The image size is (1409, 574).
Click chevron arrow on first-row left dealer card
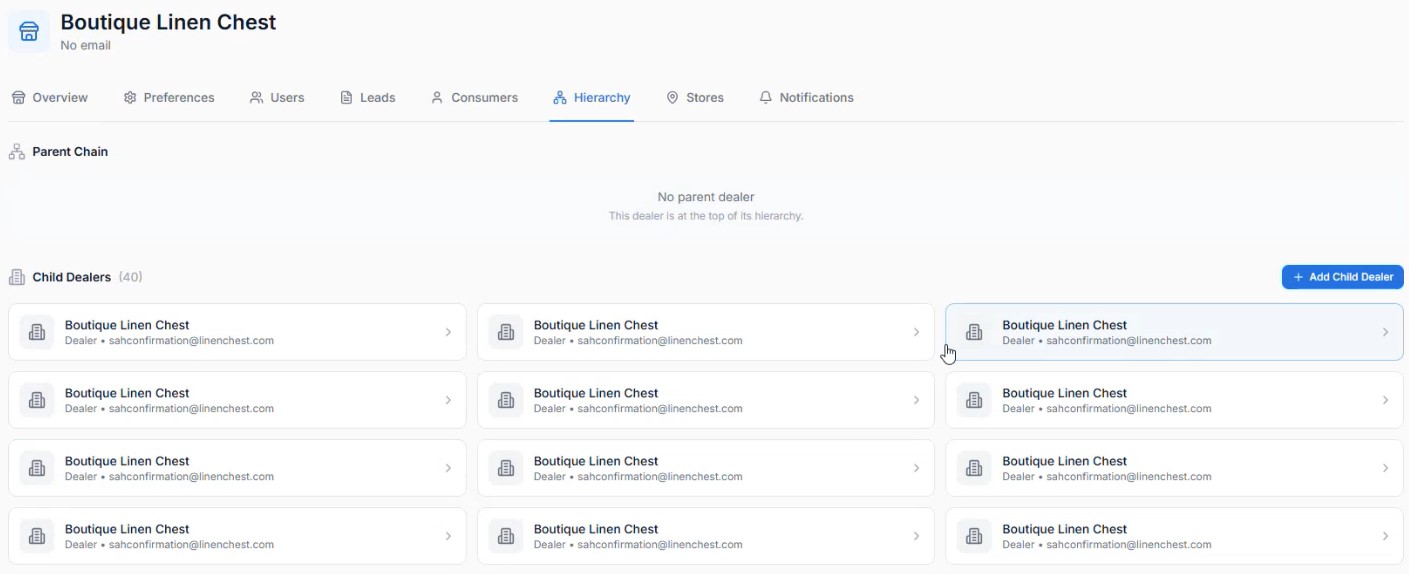pos(448,332)
